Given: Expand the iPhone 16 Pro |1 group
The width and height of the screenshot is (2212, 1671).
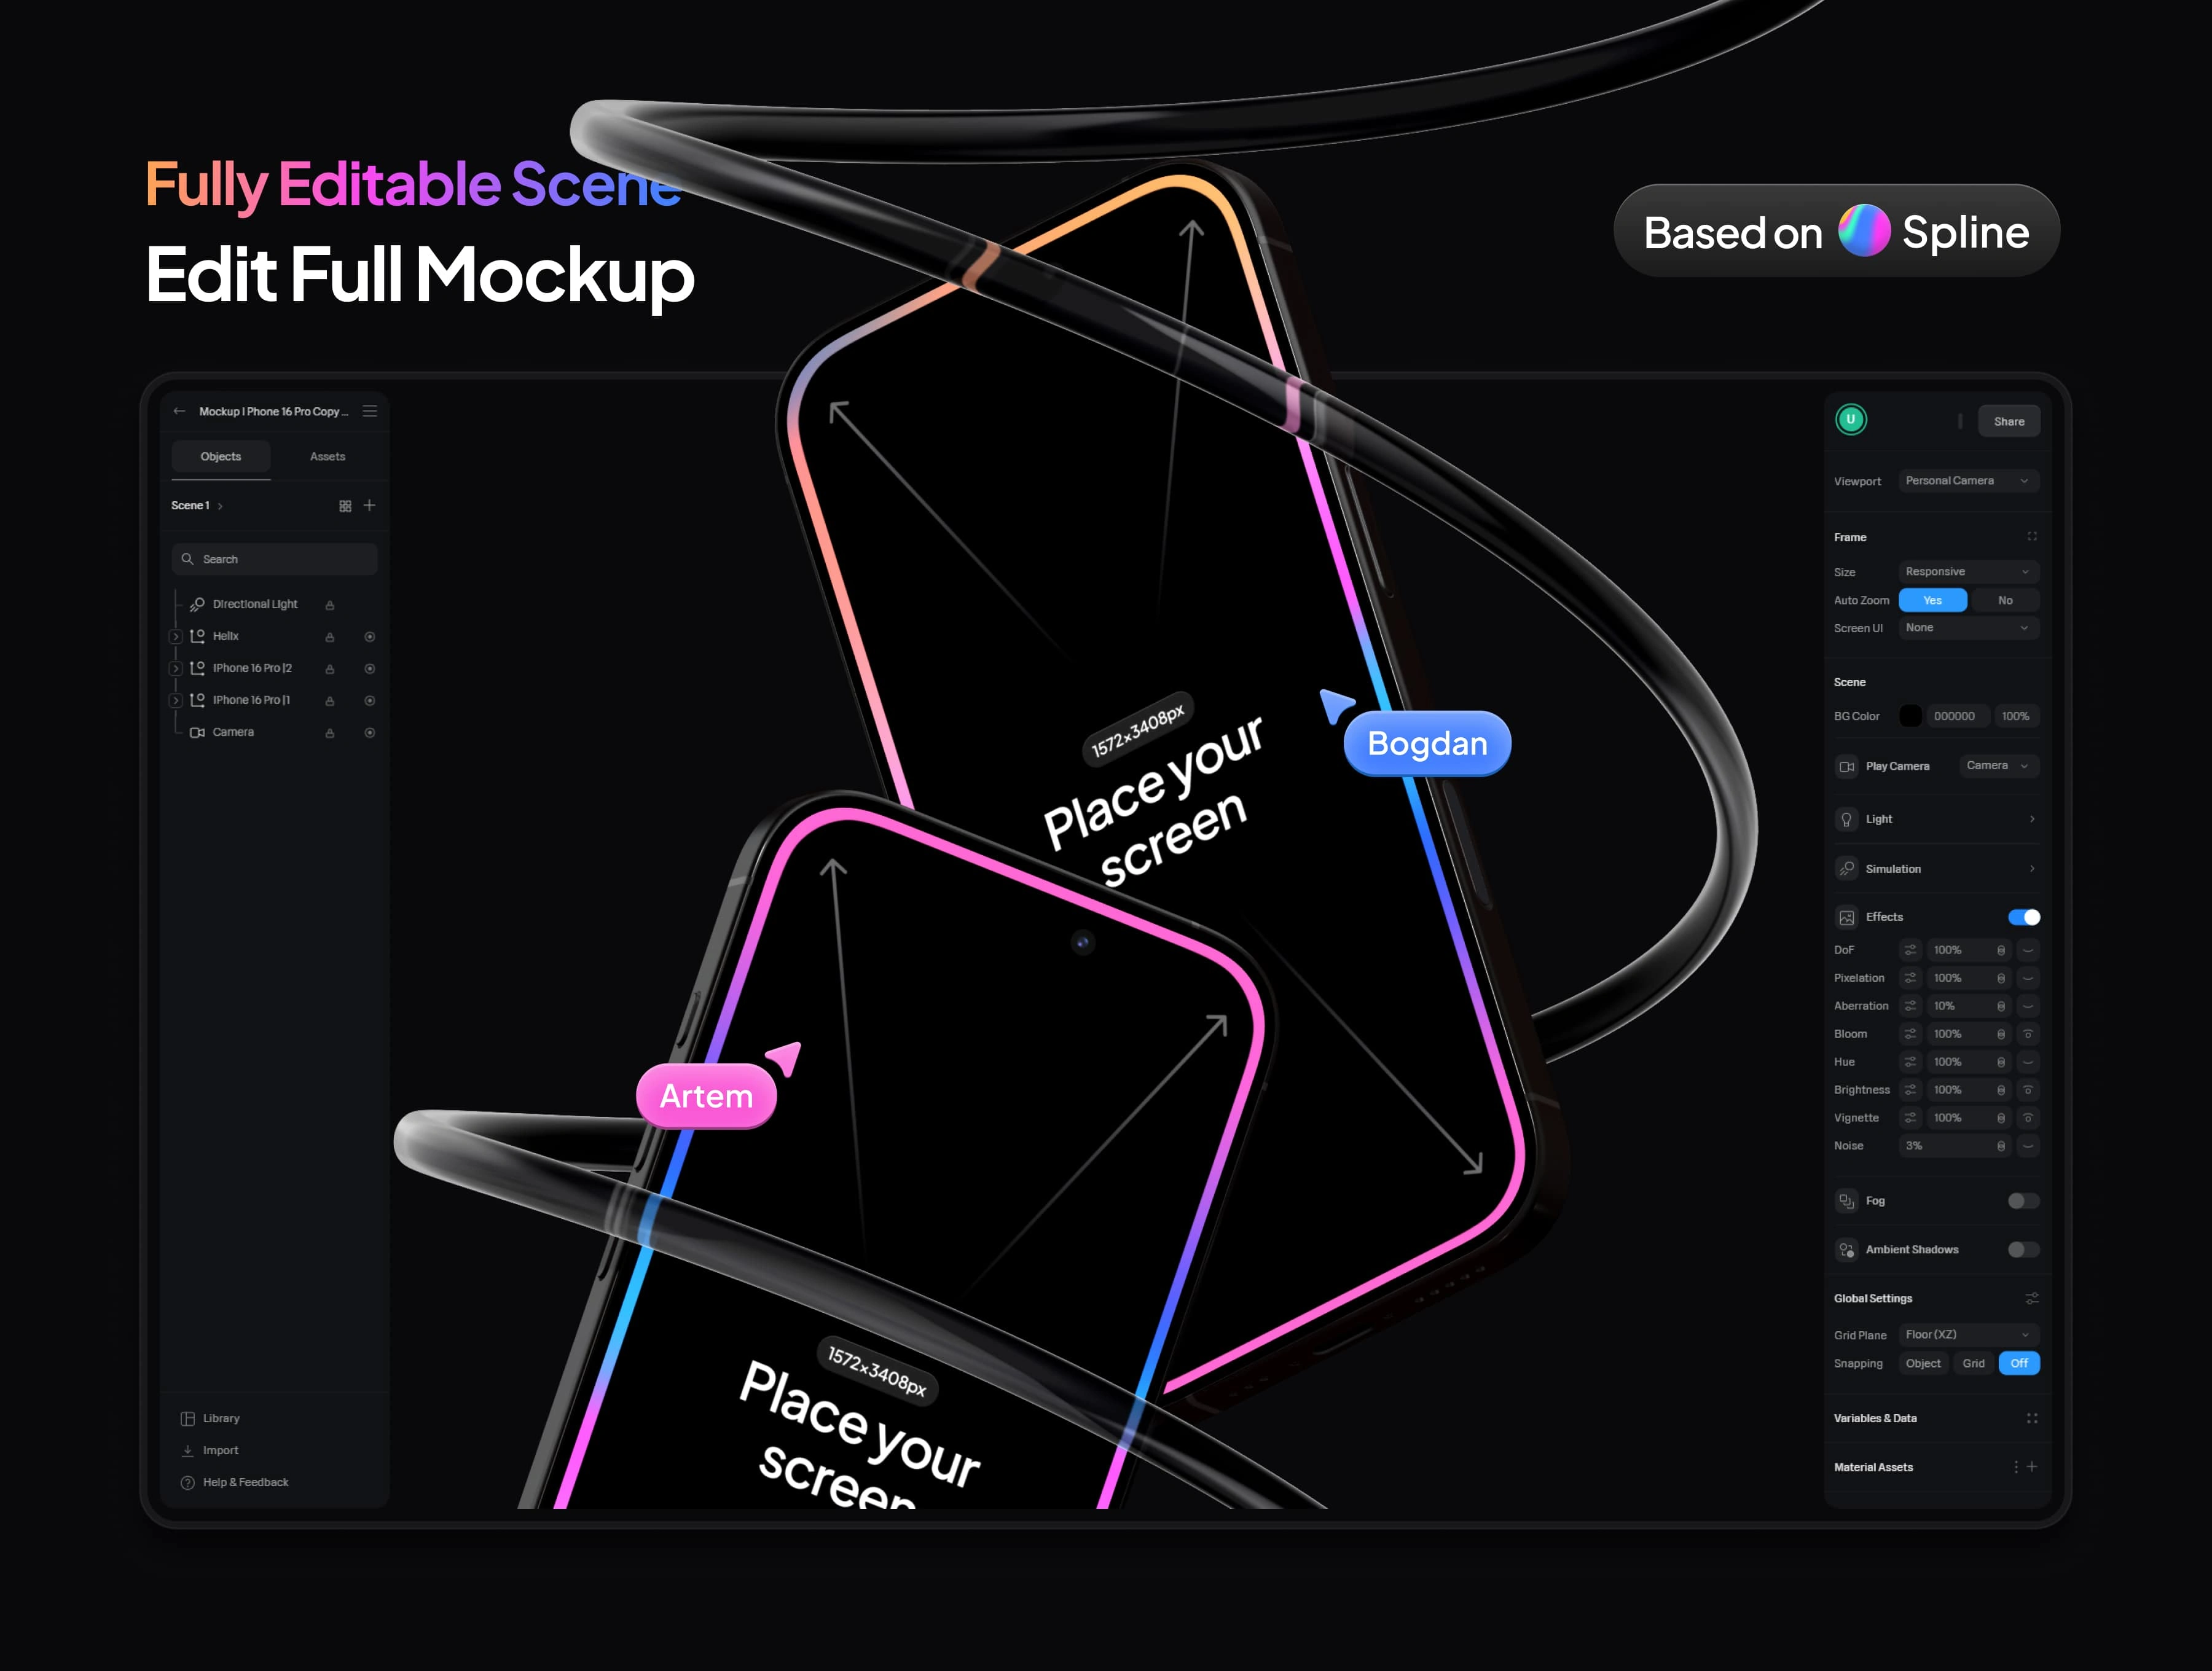Looking at the screenshot, I should click(176, 701).
